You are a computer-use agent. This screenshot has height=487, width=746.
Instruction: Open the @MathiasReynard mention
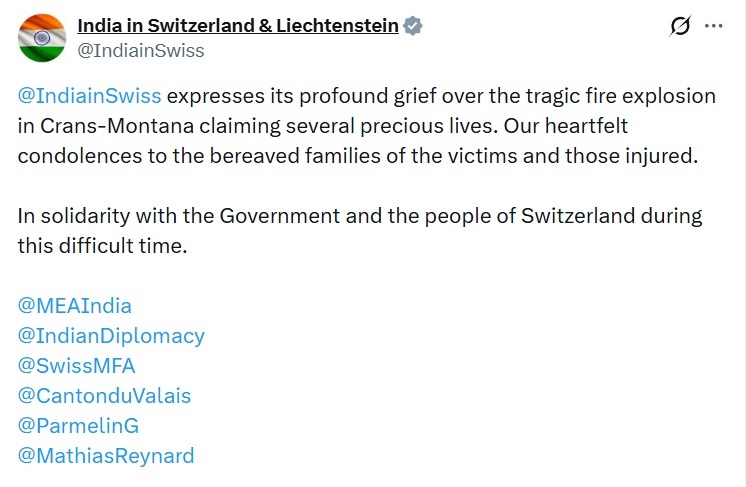point(106,456)
